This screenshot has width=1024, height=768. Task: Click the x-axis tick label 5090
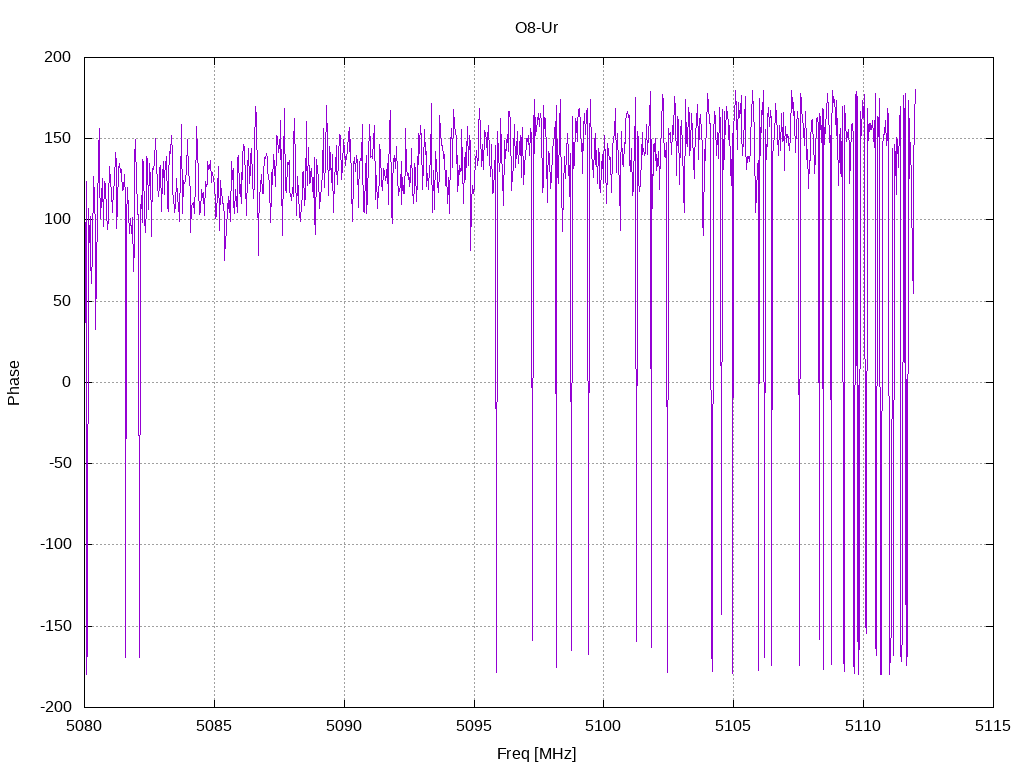tap(344, 726)
